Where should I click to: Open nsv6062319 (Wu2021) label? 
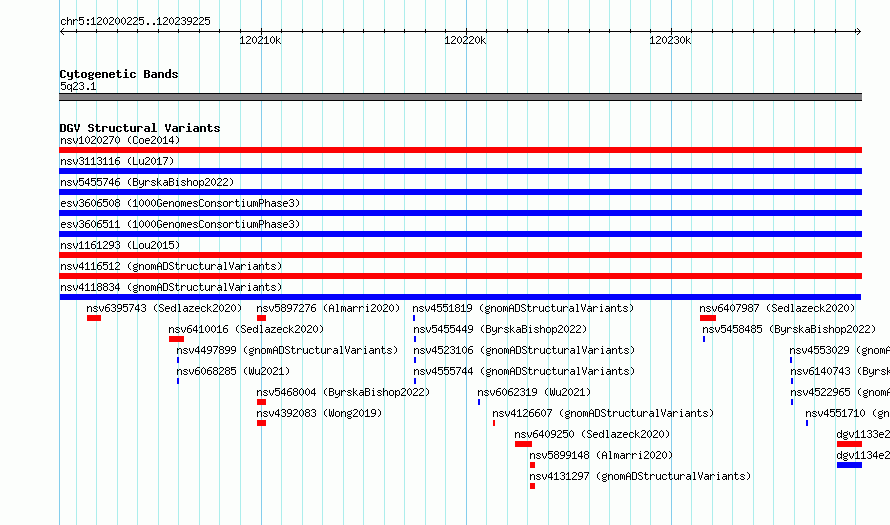(x=534, y=392)
